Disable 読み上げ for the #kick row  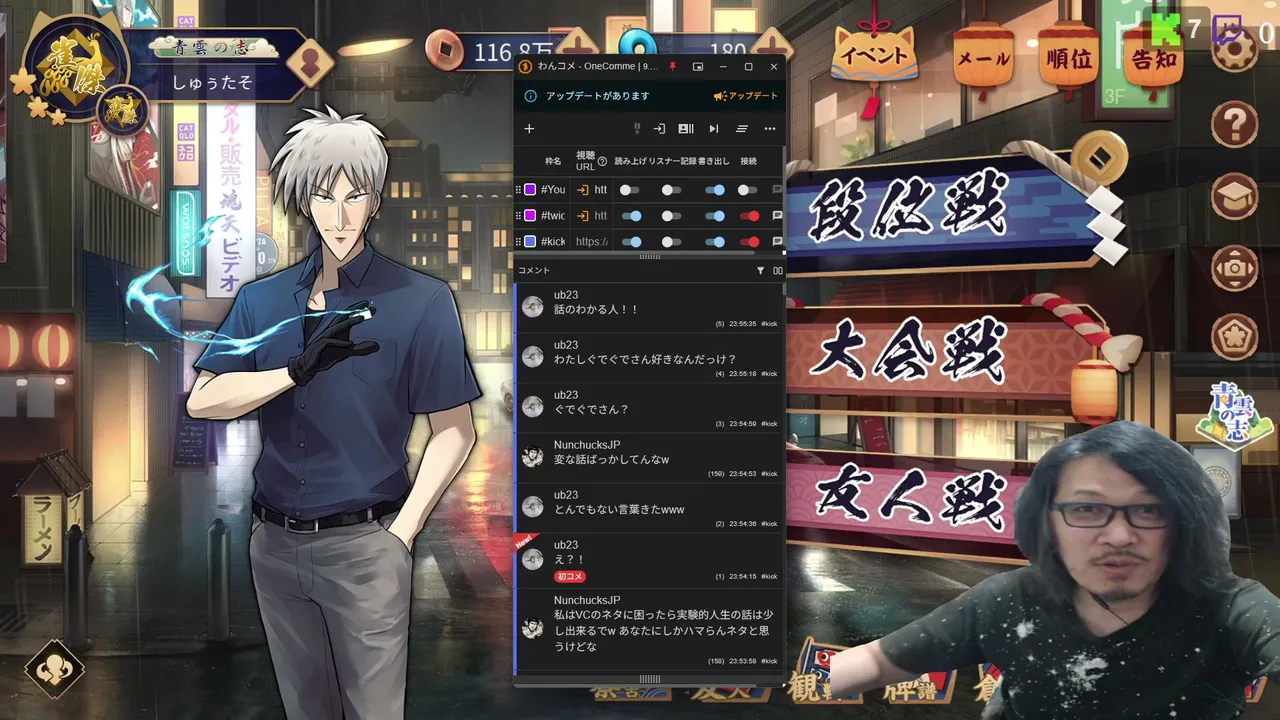coord(631,241)
